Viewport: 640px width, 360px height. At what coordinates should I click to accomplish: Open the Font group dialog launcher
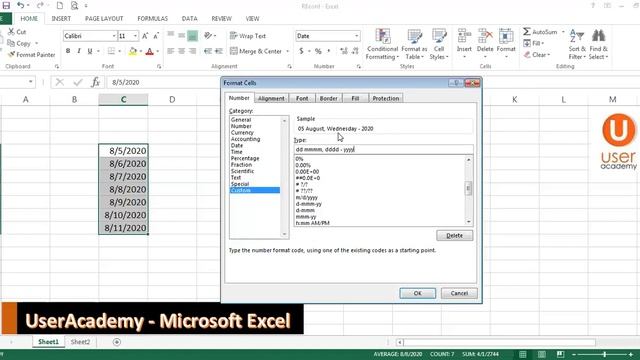click(x=159, y=66)
